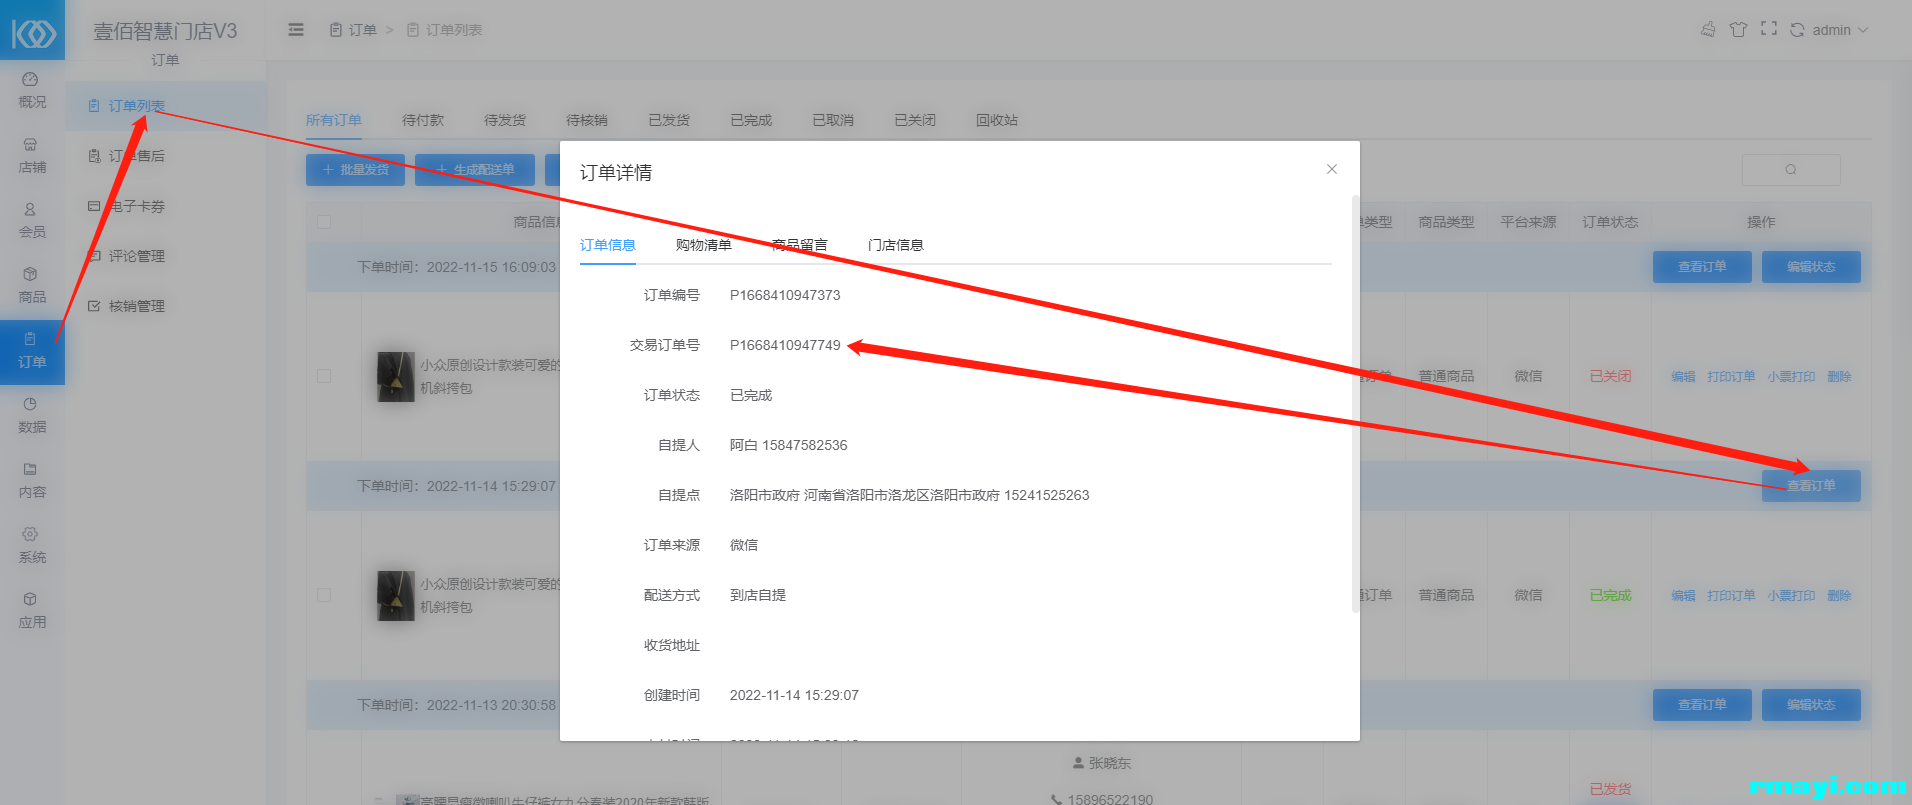
Task: Switch to the 已完成 tab
Action: [751, 120]
